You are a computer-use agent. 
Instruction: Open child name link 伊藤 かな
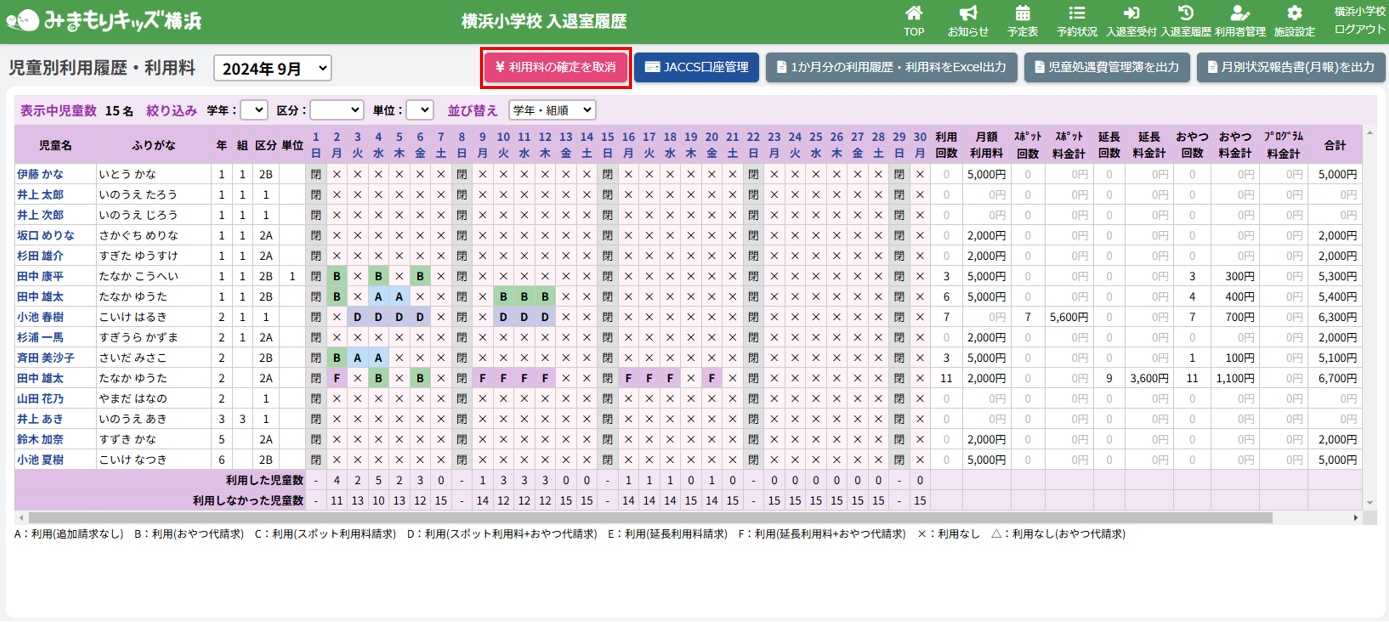coord(40,174)
